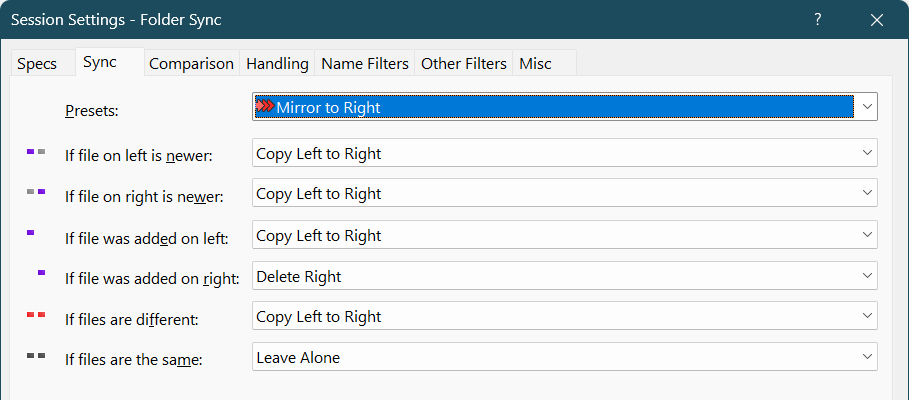Open the Comparison tab

[191, 64]
